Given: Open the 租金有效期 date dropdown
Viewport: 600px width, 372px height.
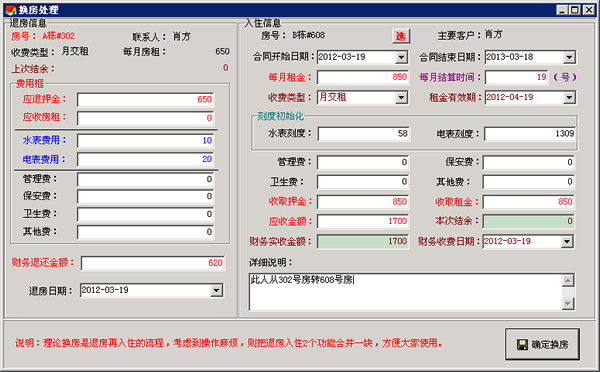Looking at the screenshot, I should click(569, 98).
